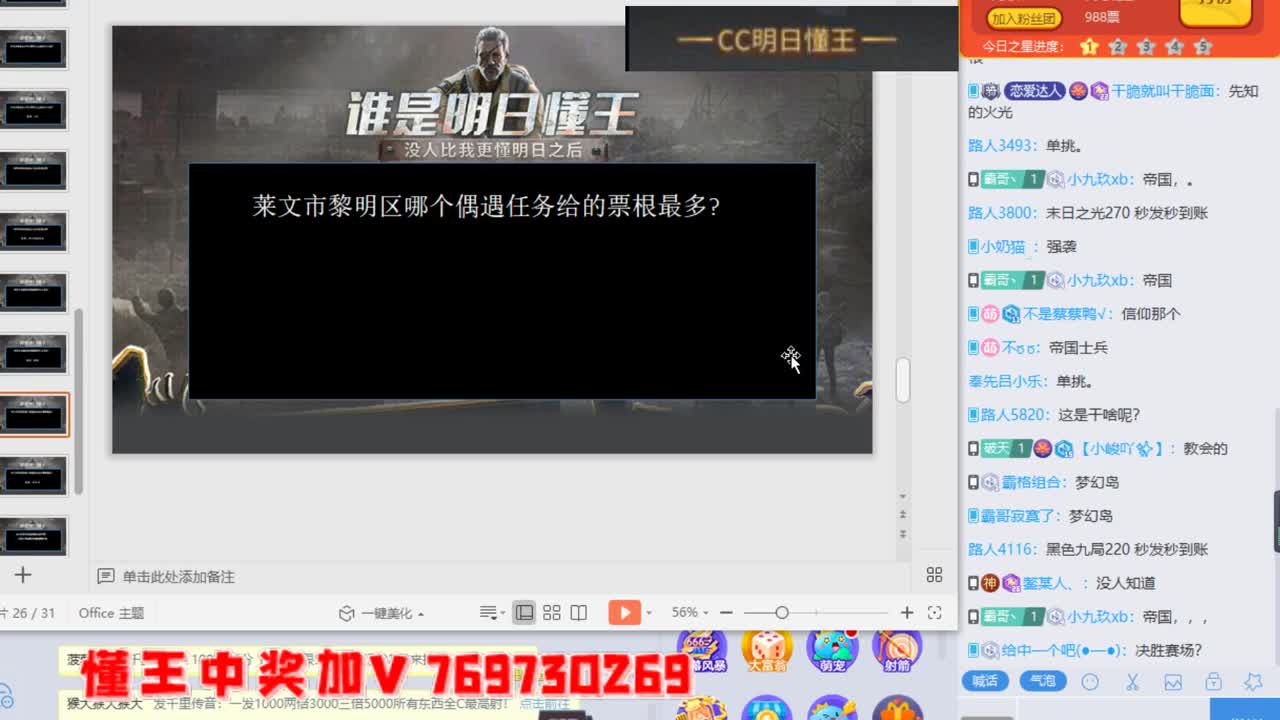Click the slide title 谁是明日懂王

pyautogui.click(x=491, y=113)
